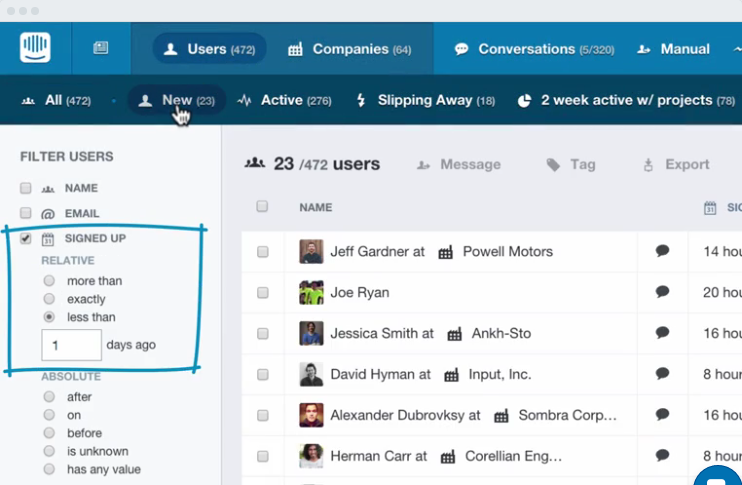742x485 pixels.
Task: Check the box for Alexander Dubrovksy
Action: tap(263, 415)
